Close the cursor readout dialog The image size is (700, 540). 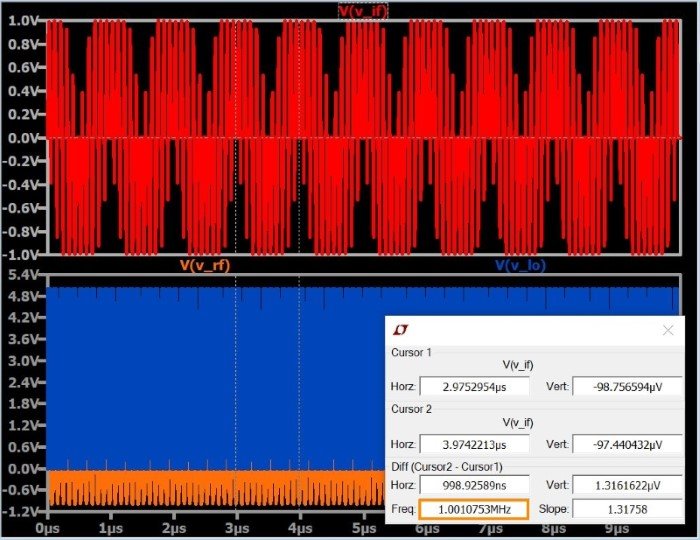[x=668, y=330]
